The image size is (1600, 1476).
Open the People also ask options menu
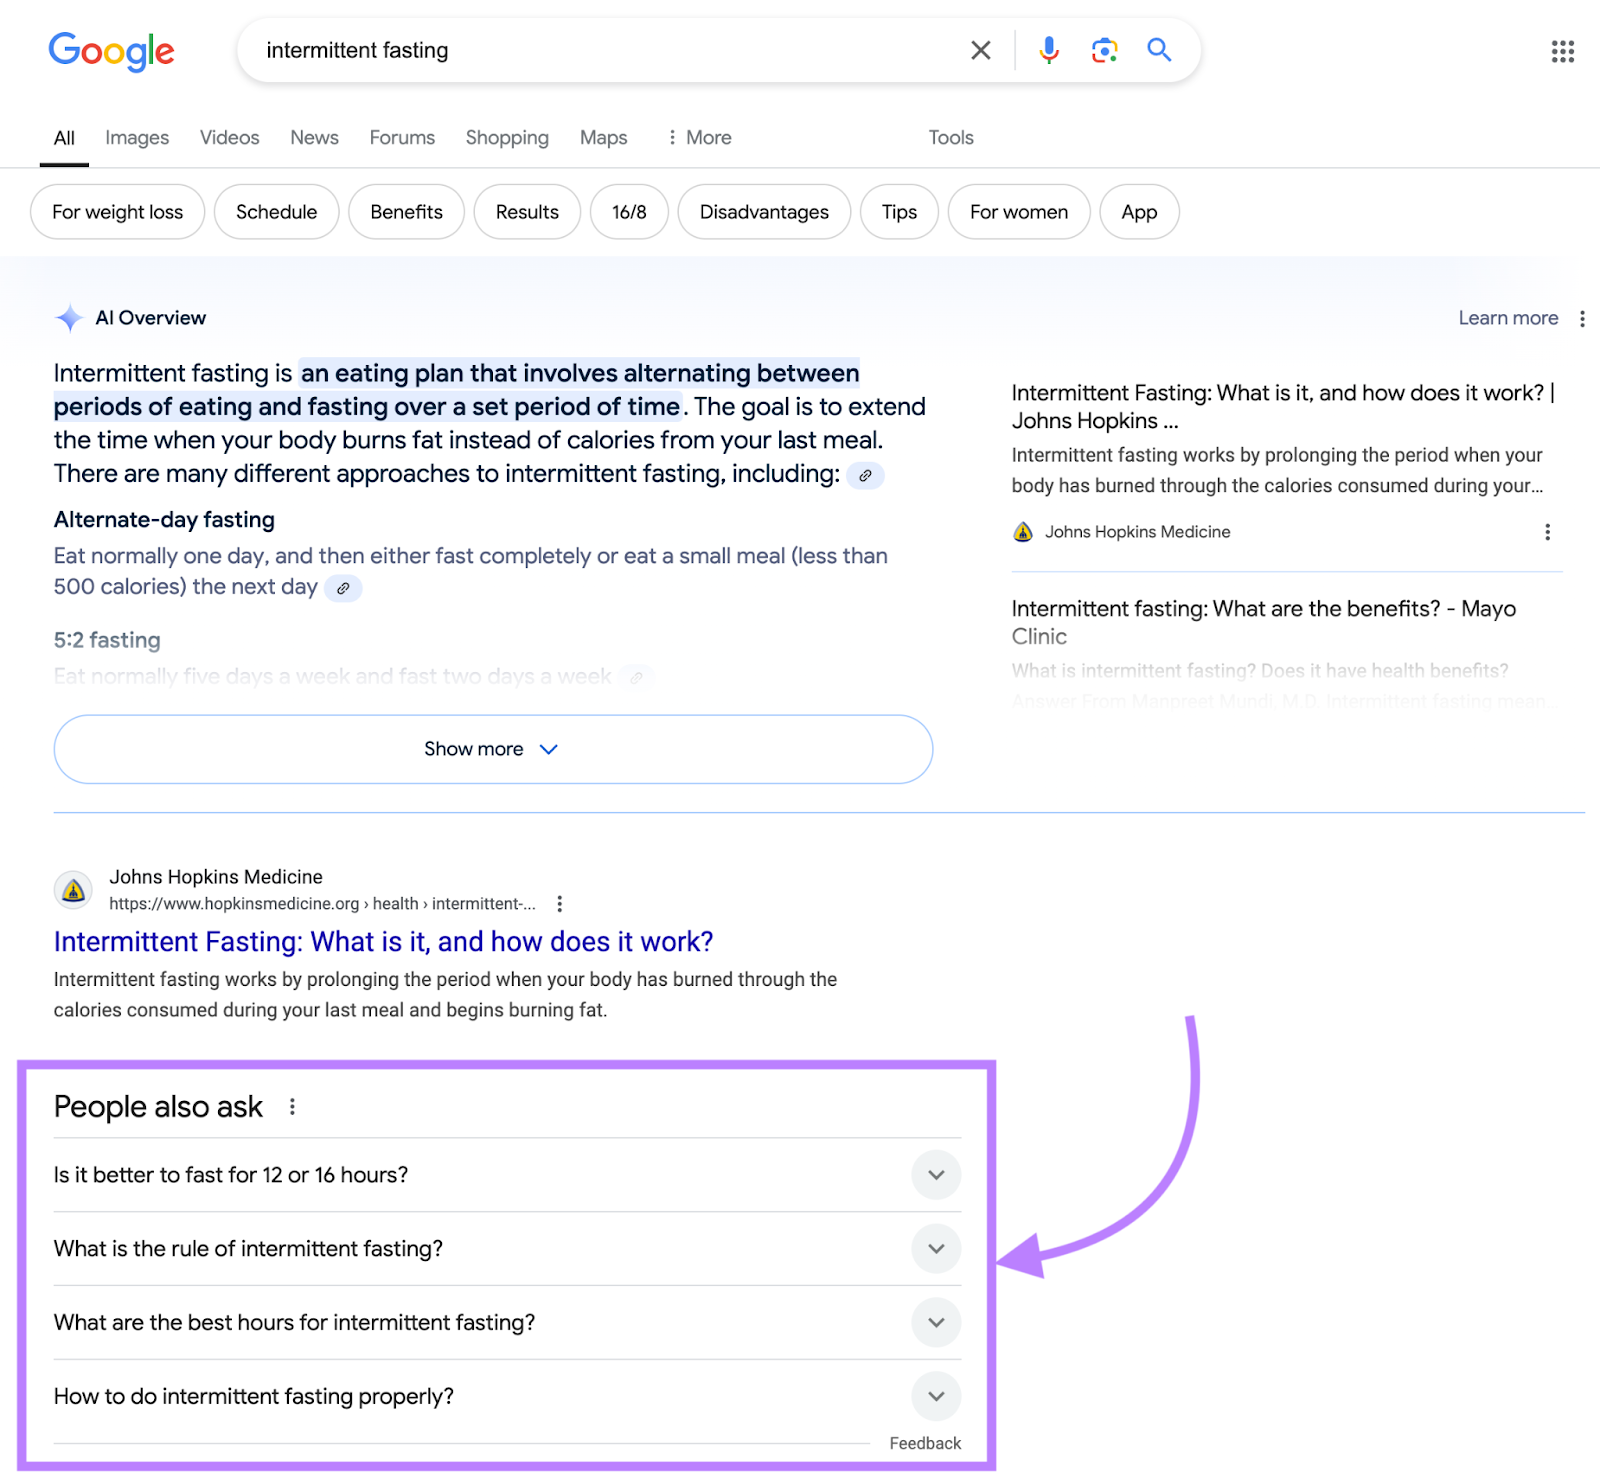click(x=292, y=1107)
